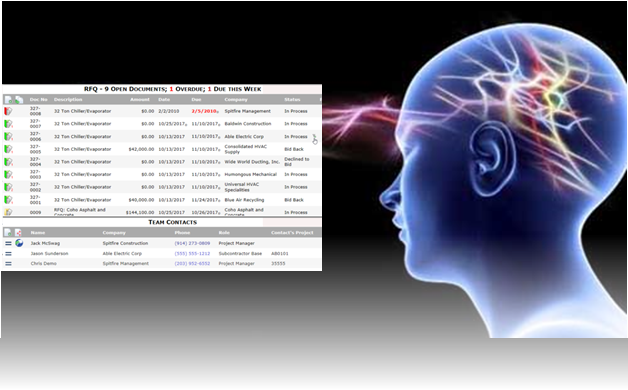The image size is (628, 390).
Task: Call Jack McSwag's phone number link
Action: coord(192,243)
